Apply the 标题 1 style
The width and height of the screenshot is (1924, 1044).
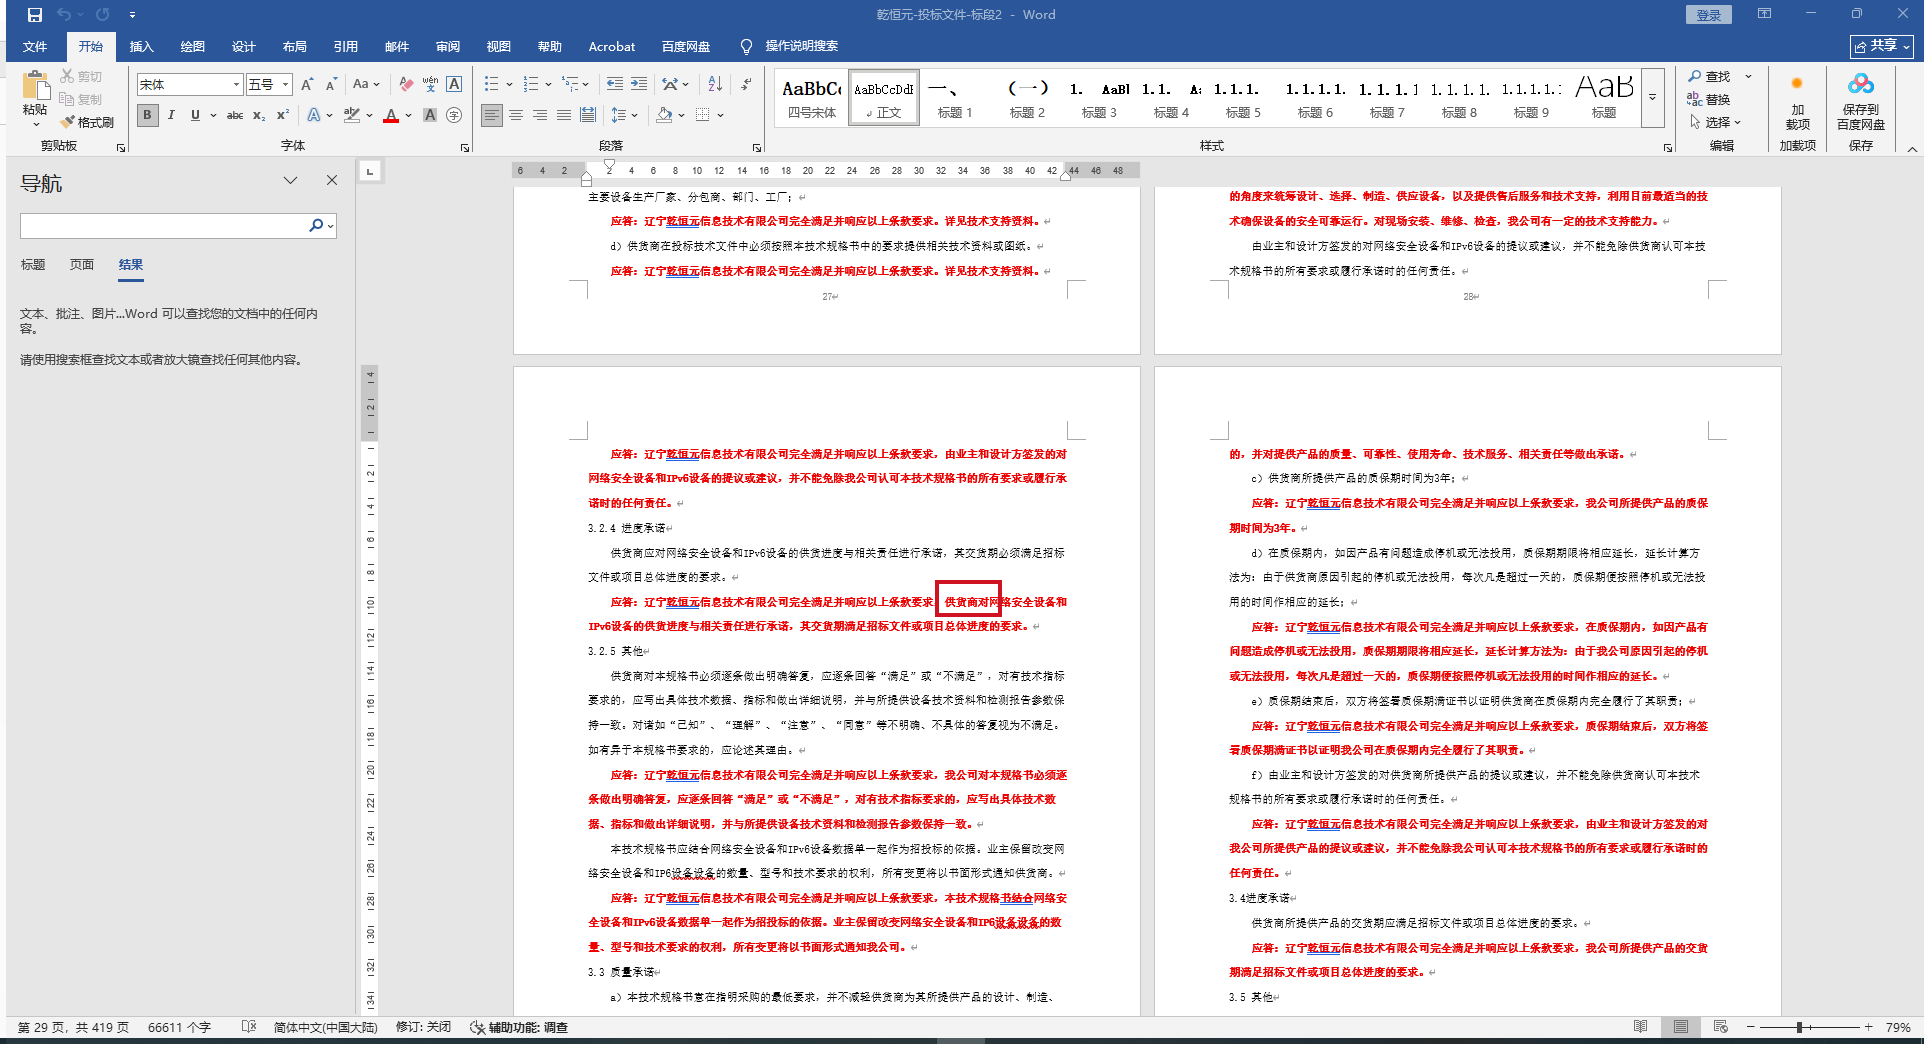click(x=955, y=98)
